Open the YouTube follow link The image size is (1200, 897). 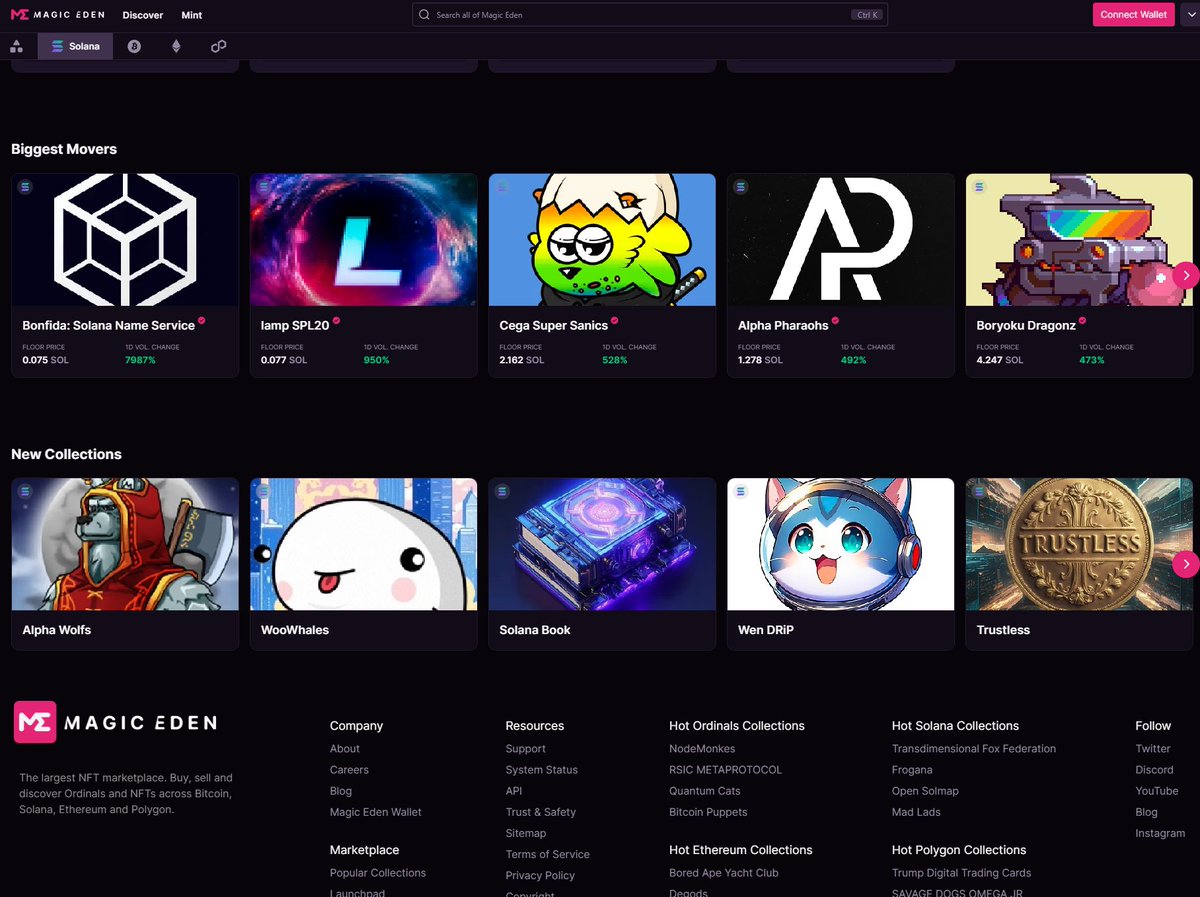1157,791
